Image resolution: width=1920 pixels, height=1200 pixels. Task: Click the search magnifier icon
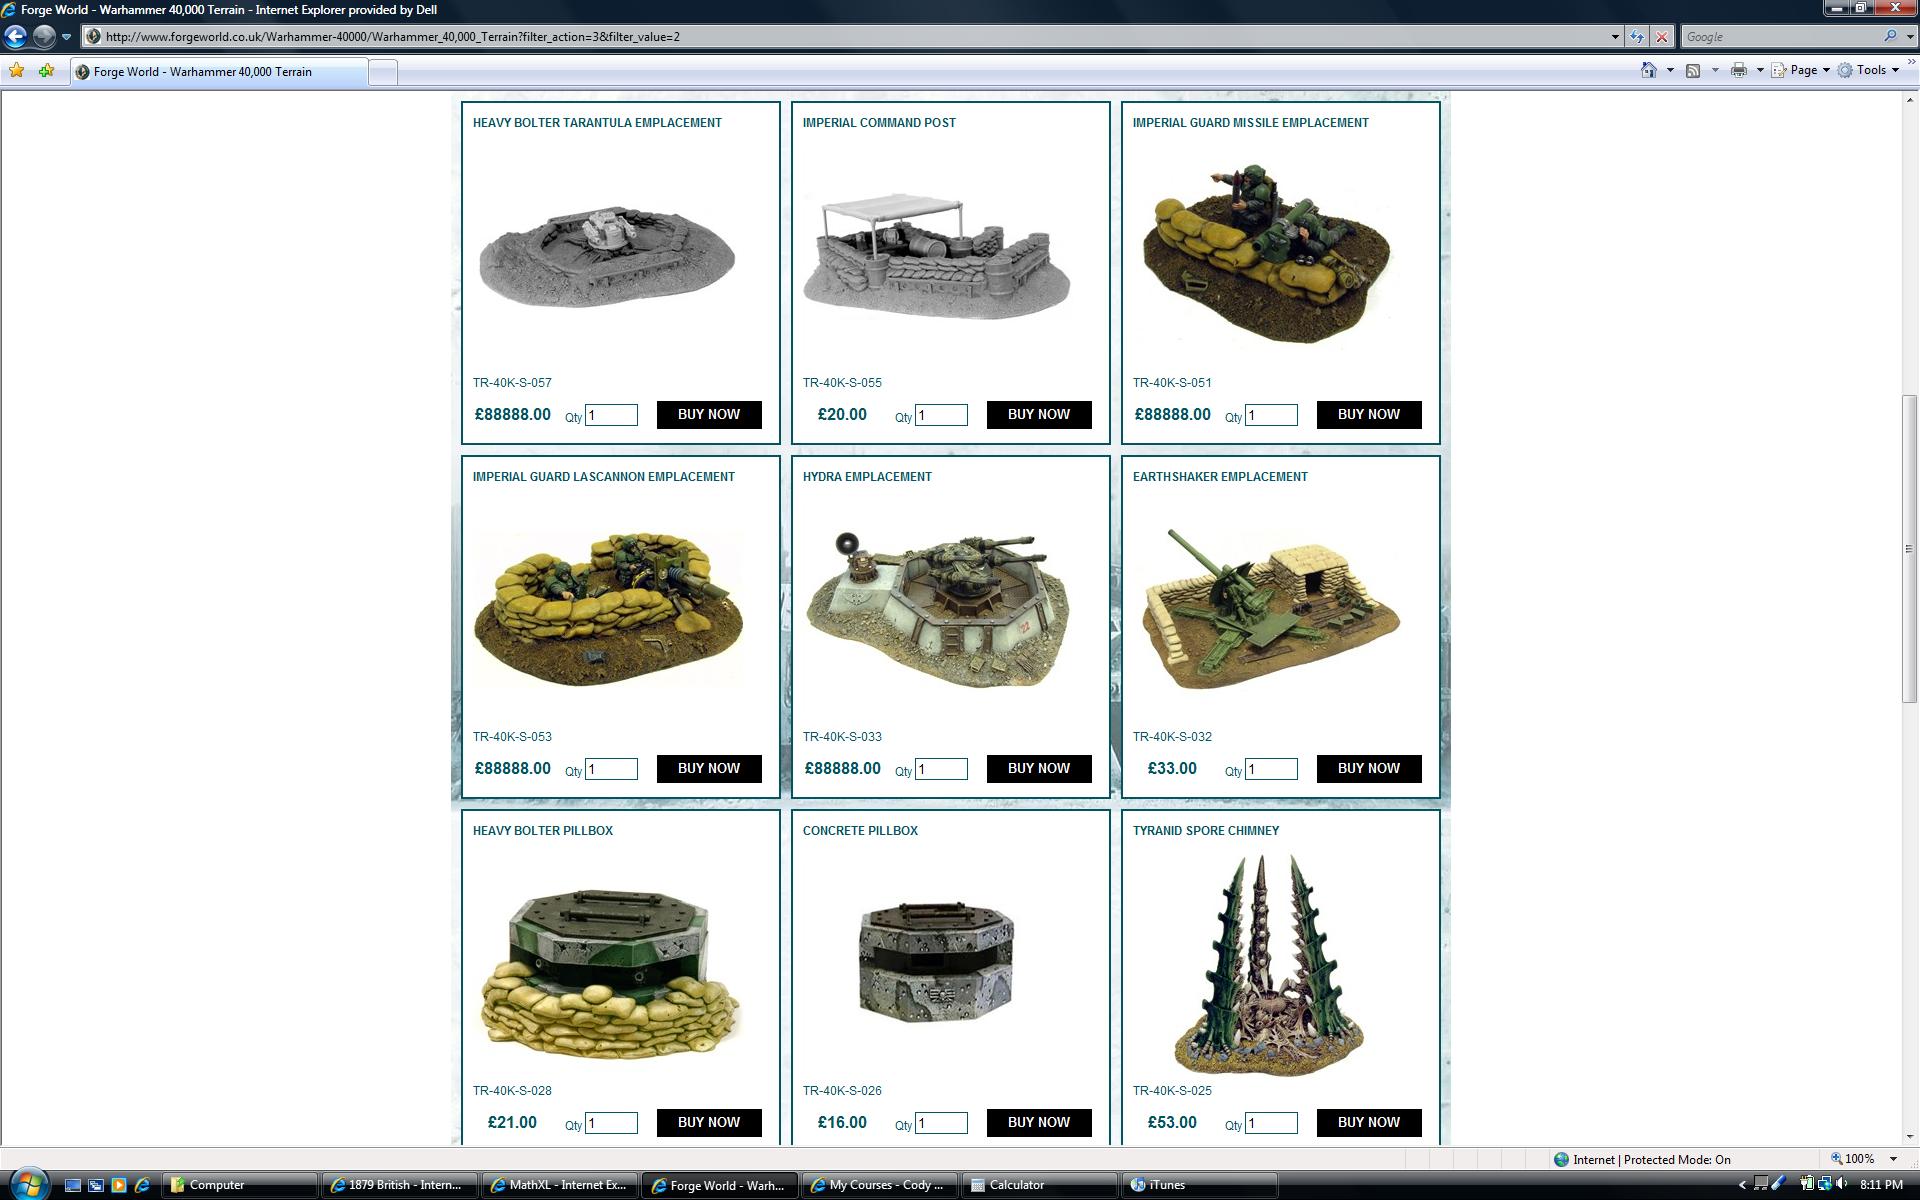point(1890,37)
